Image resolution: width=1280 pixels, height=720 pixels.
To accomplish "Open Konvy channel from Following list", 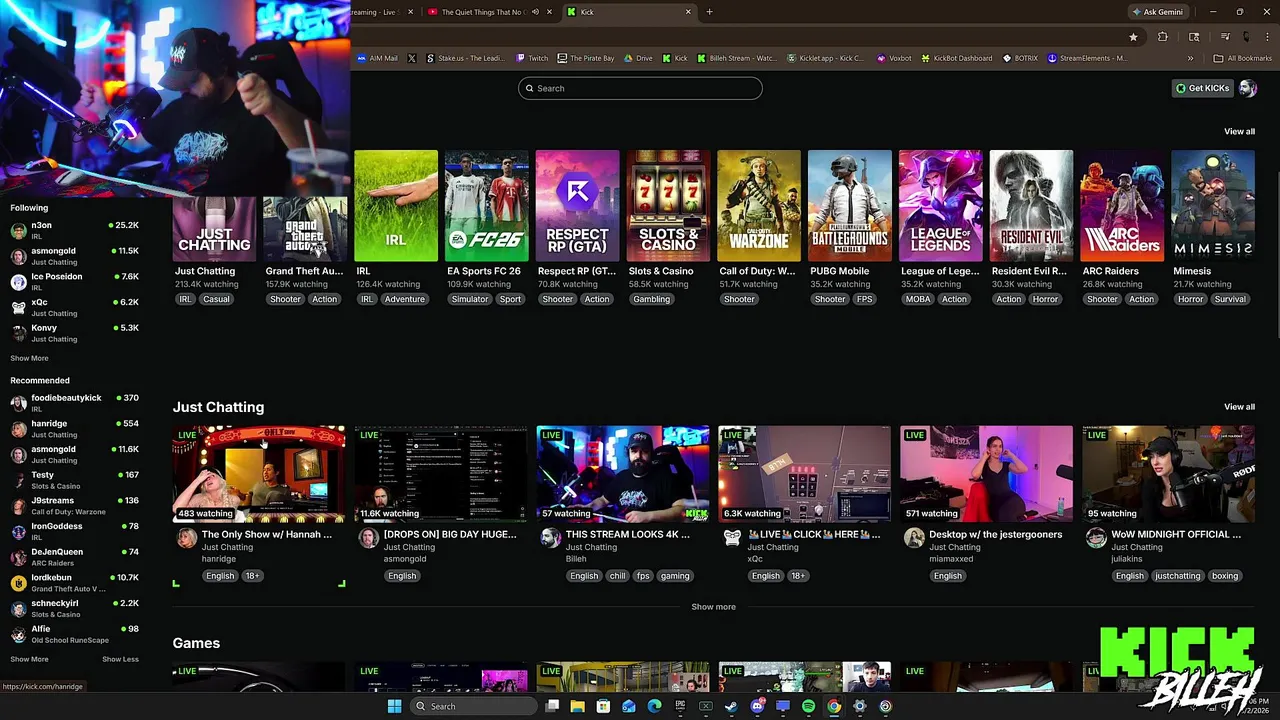I will 74,333.
